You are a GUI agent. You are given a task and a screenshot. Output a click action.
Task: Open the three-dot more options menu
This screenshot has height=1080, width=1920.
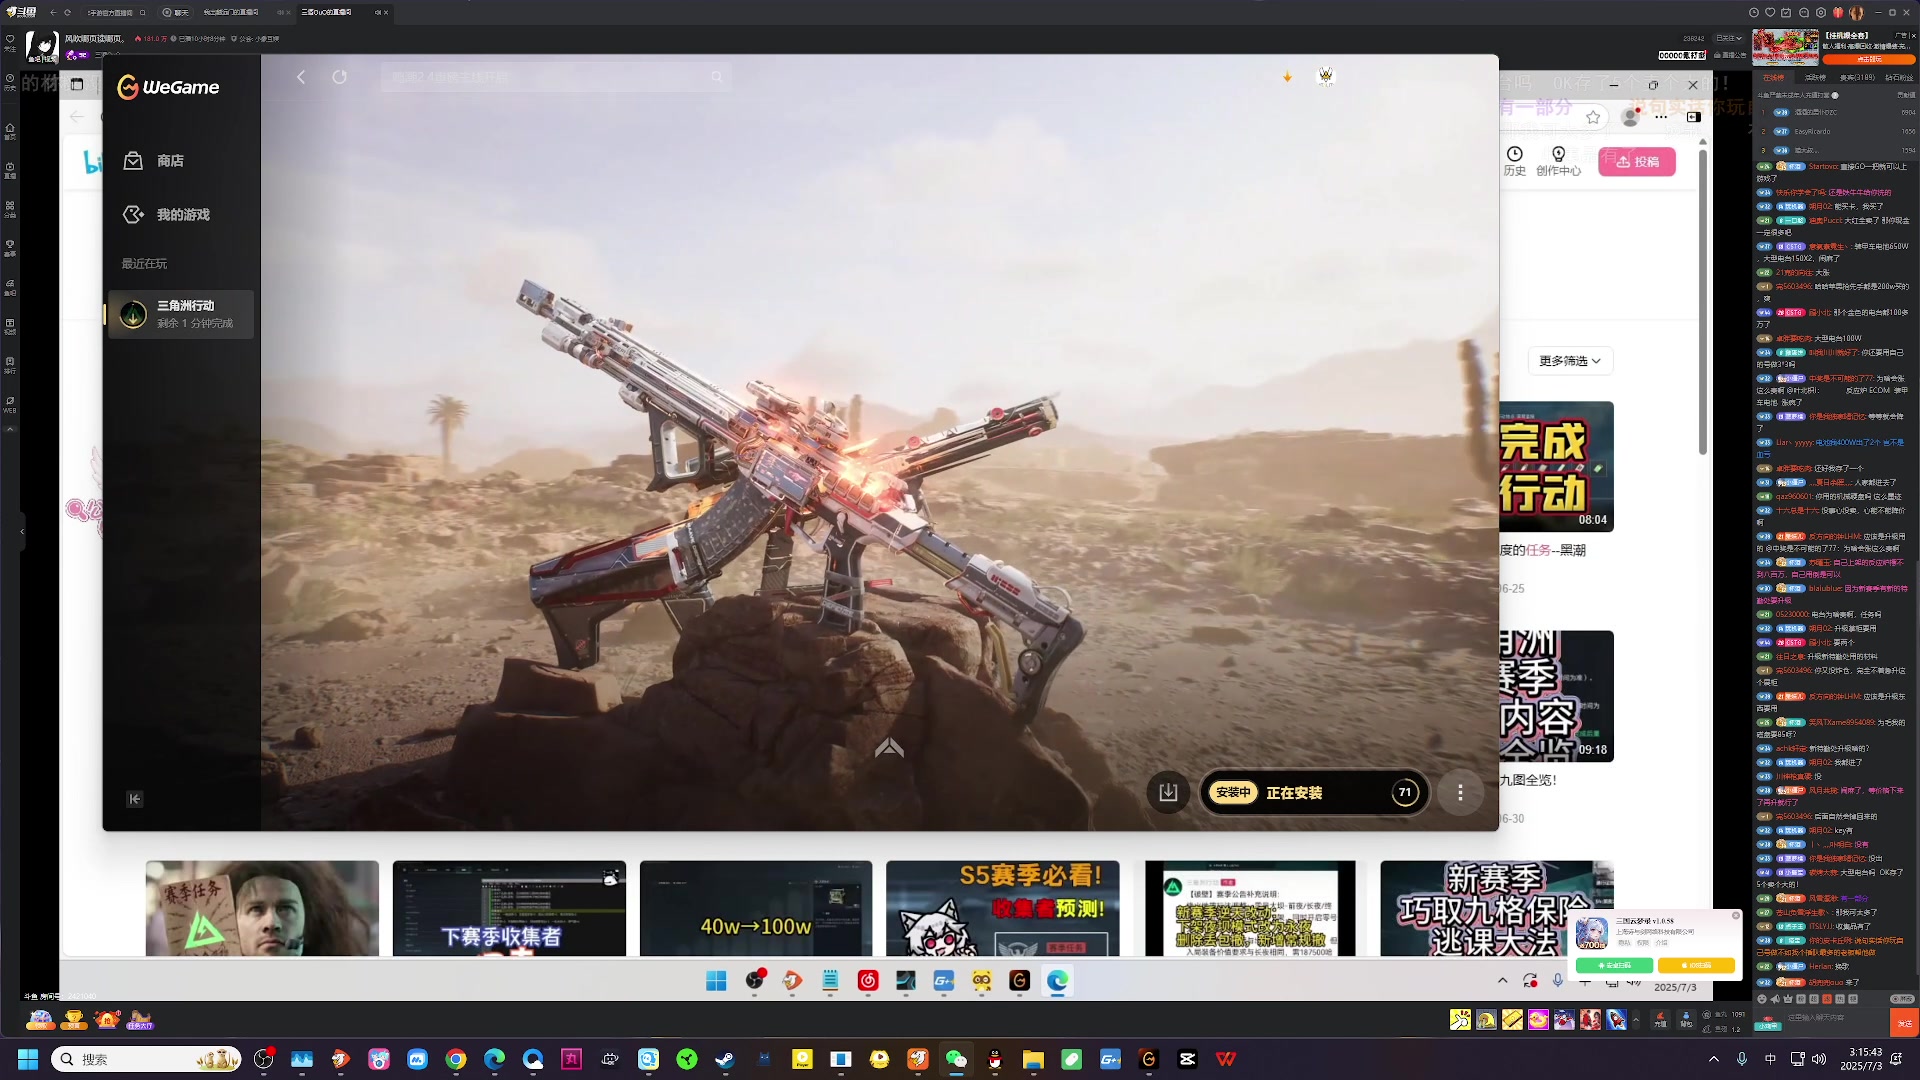(x=1460, y=793)
